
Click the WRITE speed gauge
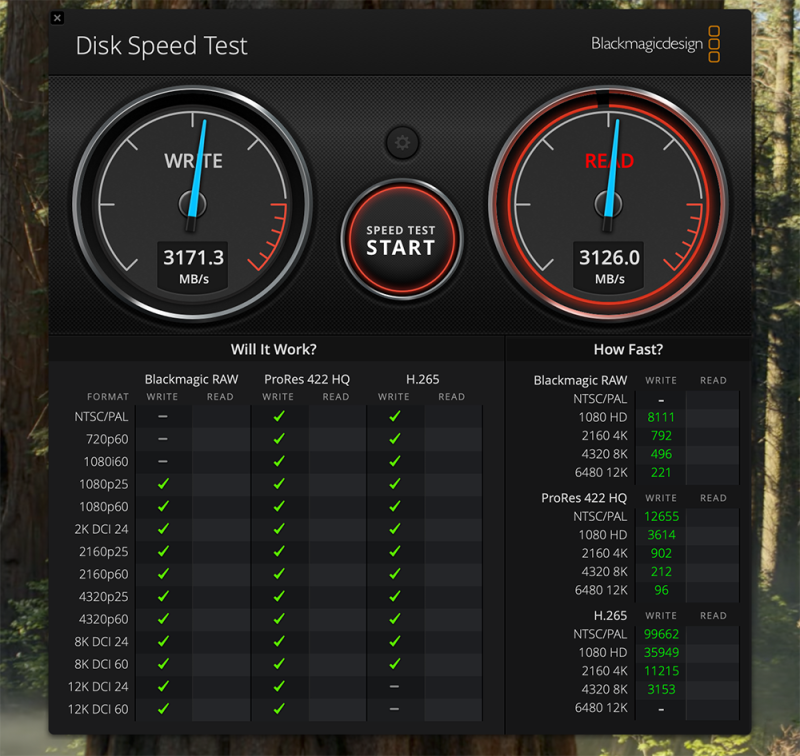point(192,204)
